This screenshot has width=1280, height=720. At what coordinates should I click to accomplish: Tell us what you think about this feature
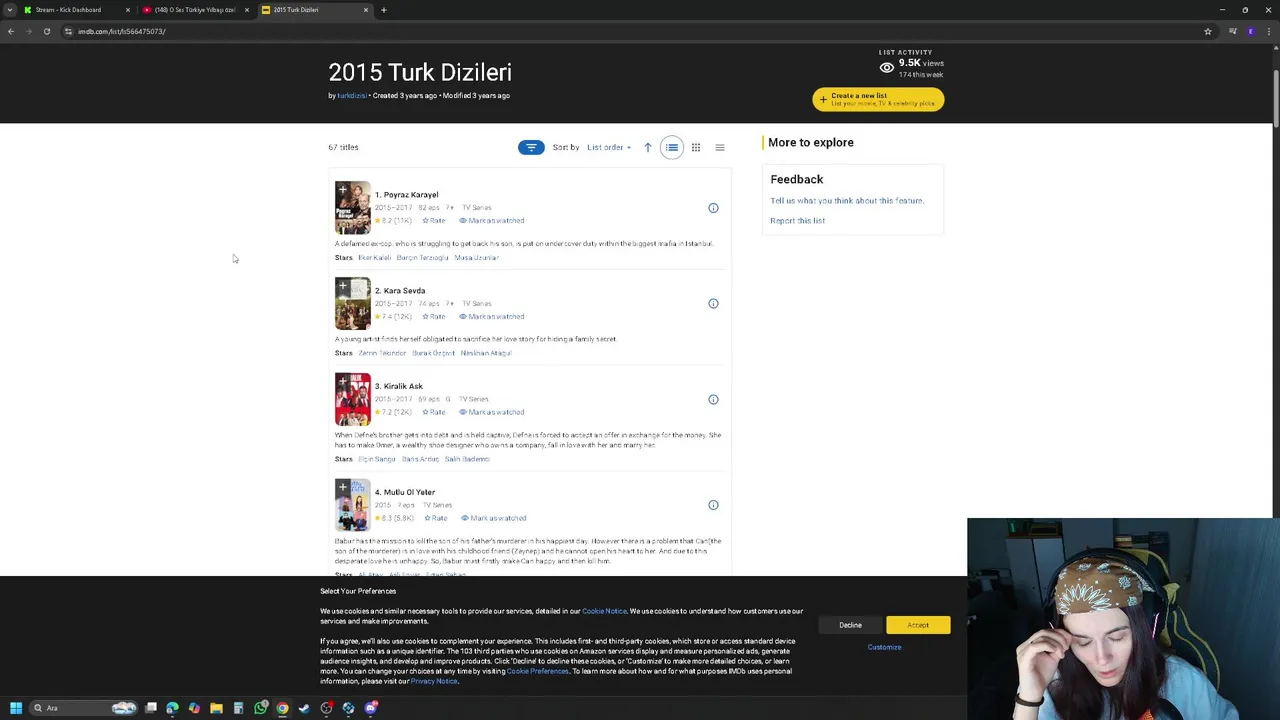coord(847,200)
